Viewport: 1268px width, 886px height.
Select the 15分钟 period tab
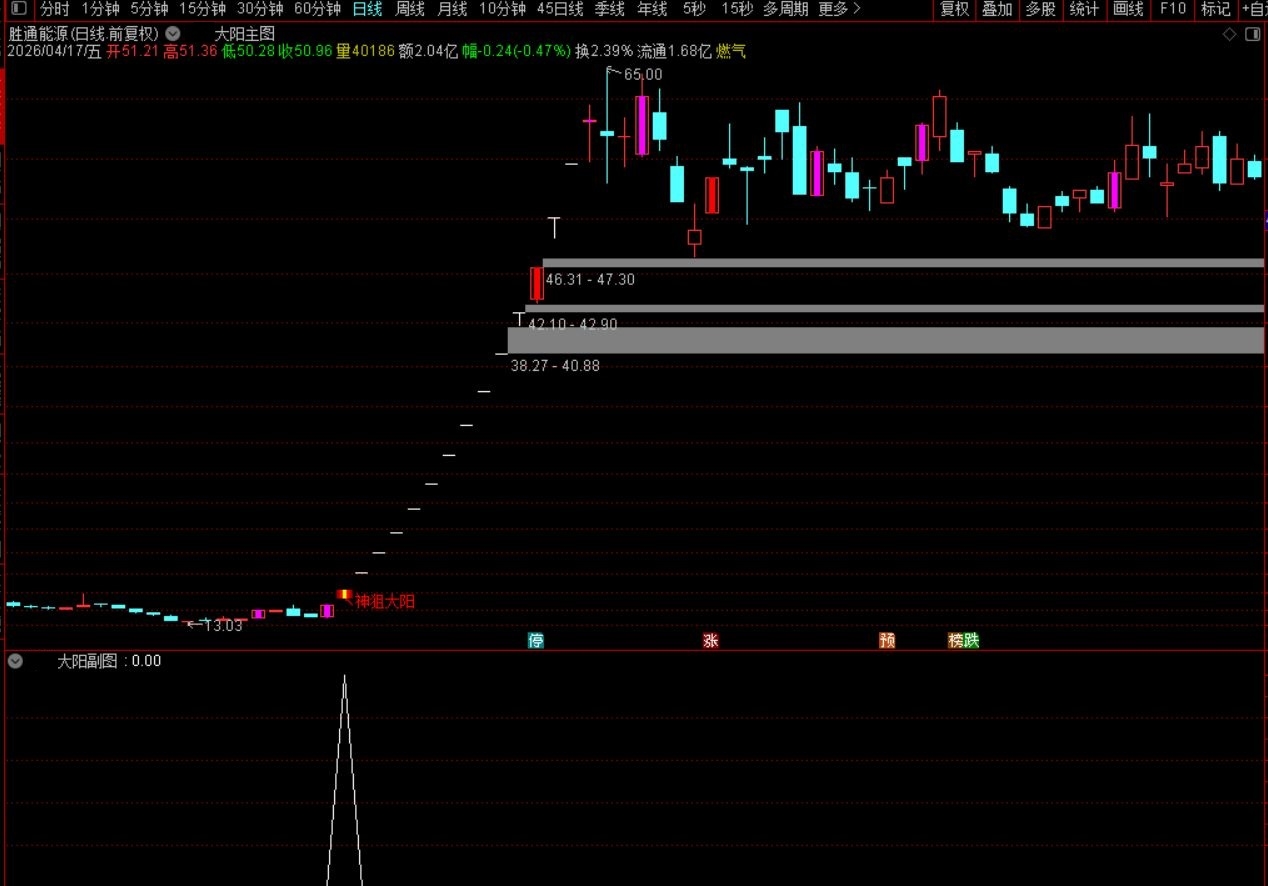[203, 9]
